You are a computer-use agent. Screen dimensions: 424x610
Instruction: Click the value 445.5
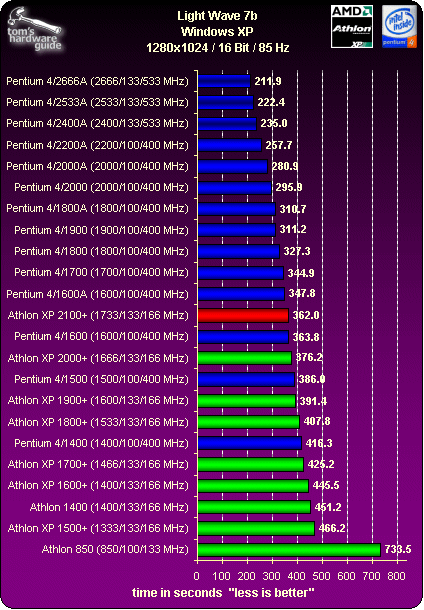tap(326, 485)
